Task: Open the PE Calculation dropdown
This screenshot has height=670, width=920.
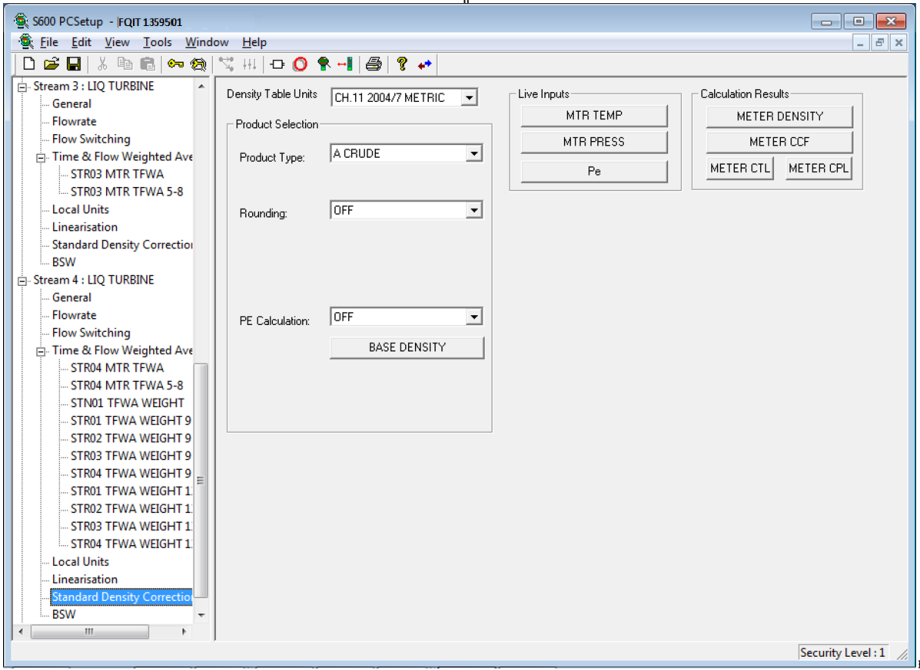Action: (474, 317)
